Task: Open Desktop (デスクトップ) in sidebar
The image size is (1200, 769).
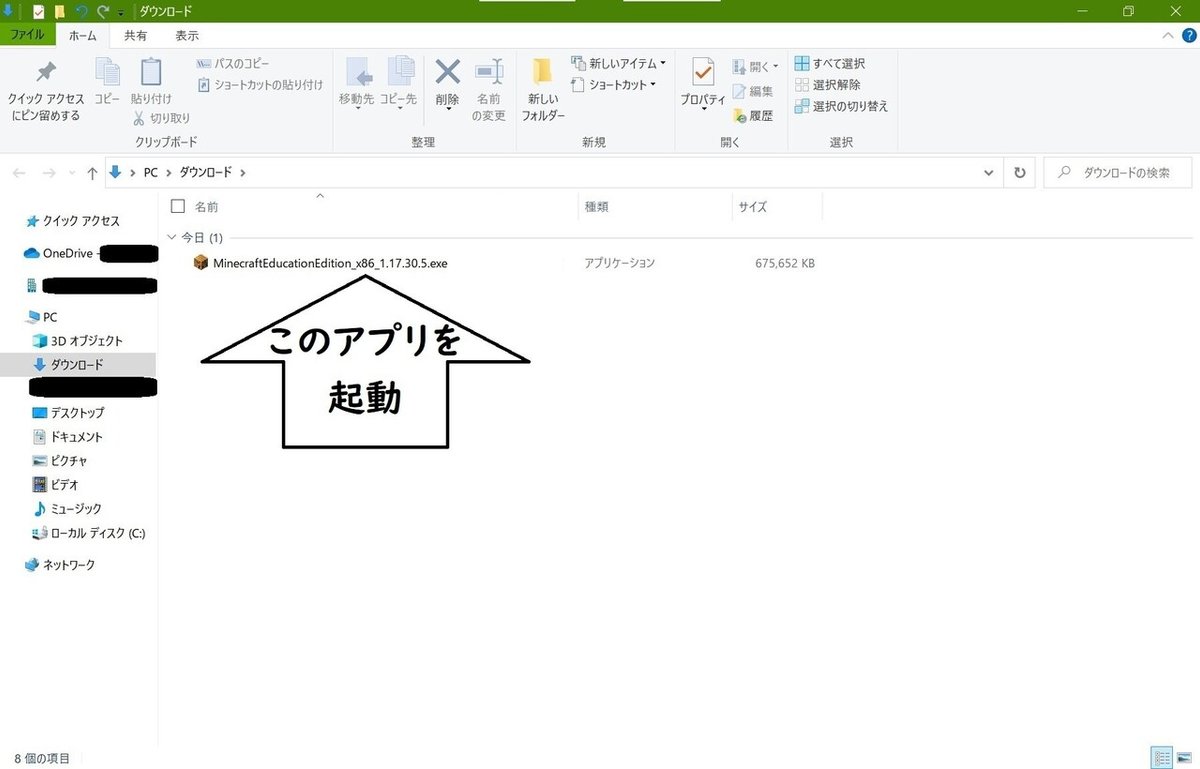Action: point(68,413)
